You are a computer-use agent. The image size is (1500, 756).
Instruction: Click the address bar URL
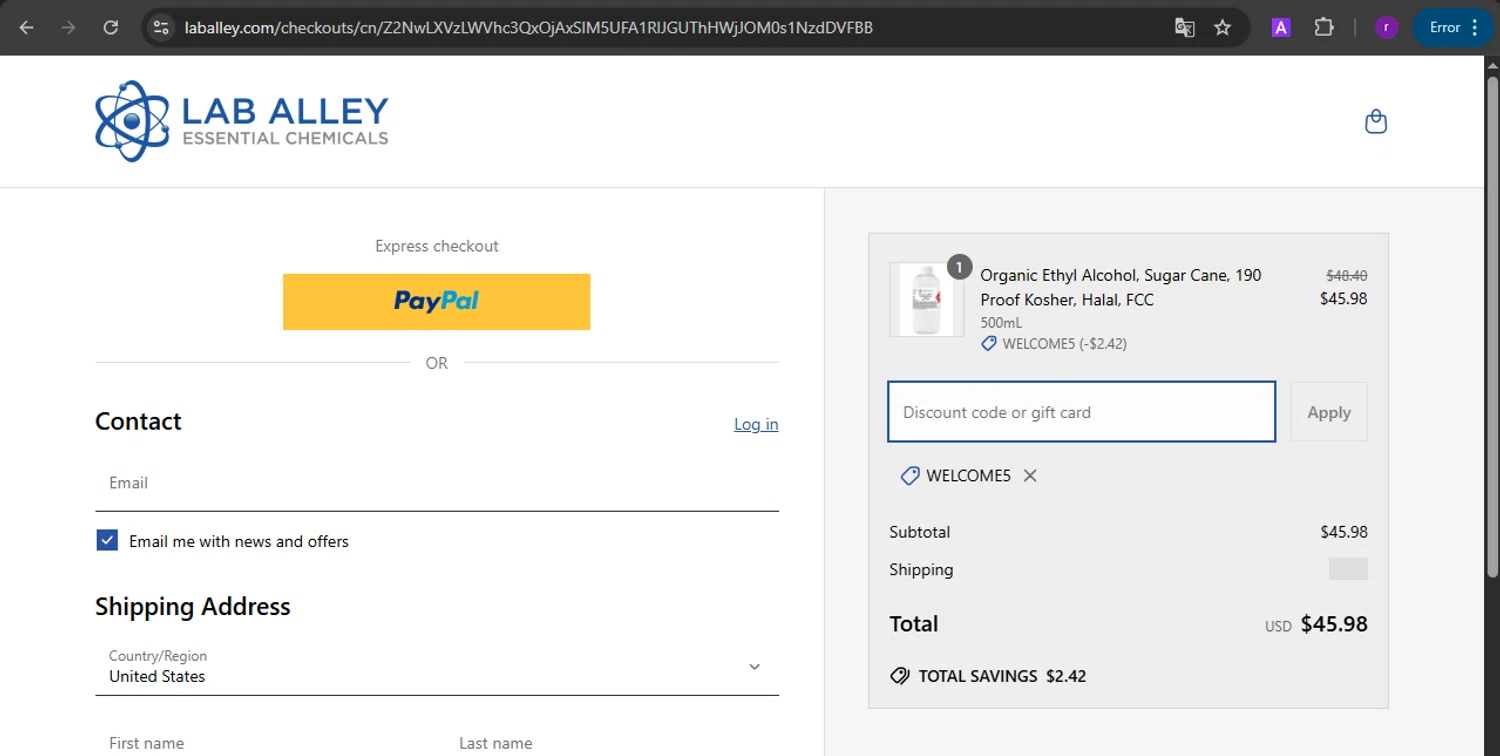pos(528,28)
